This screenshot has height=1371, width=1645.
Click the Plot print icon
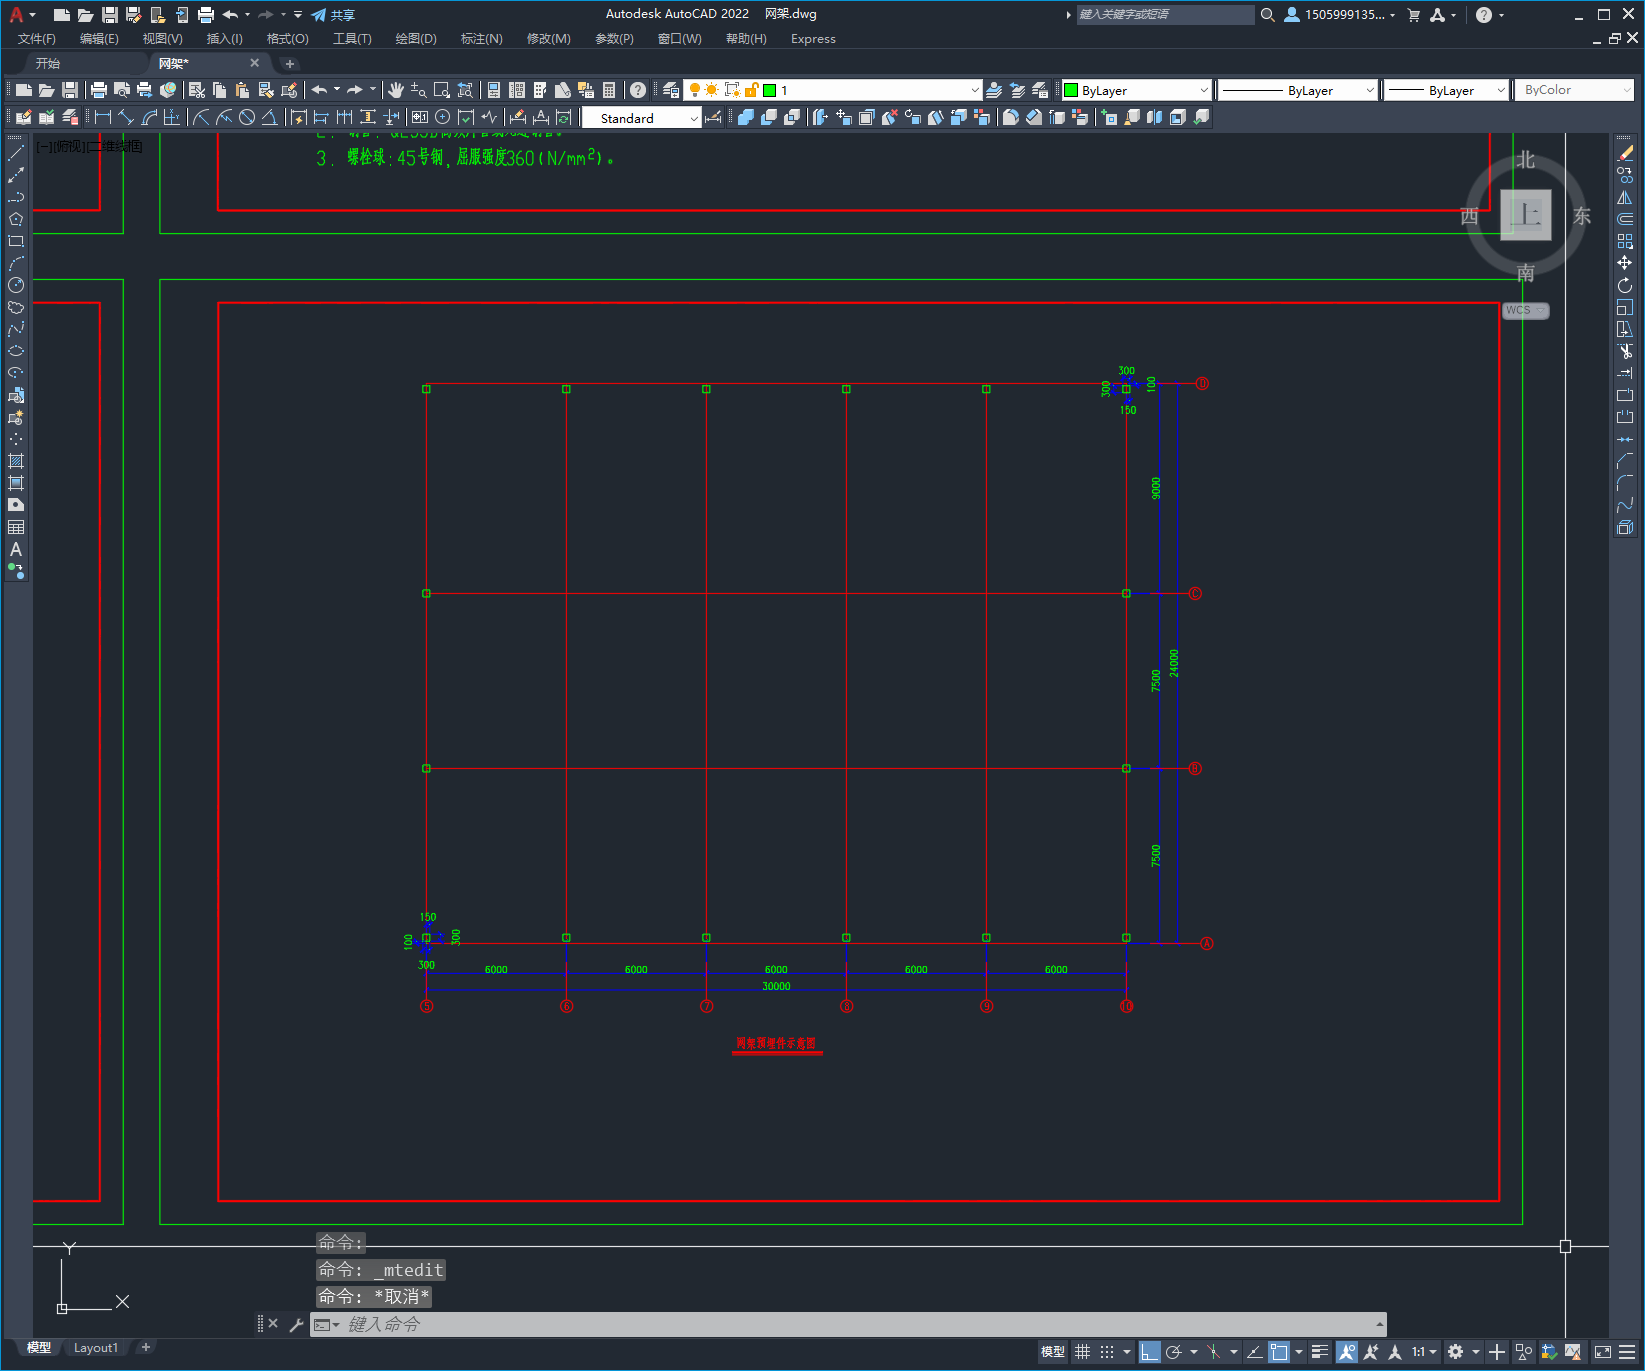click(x=99, y=90)
